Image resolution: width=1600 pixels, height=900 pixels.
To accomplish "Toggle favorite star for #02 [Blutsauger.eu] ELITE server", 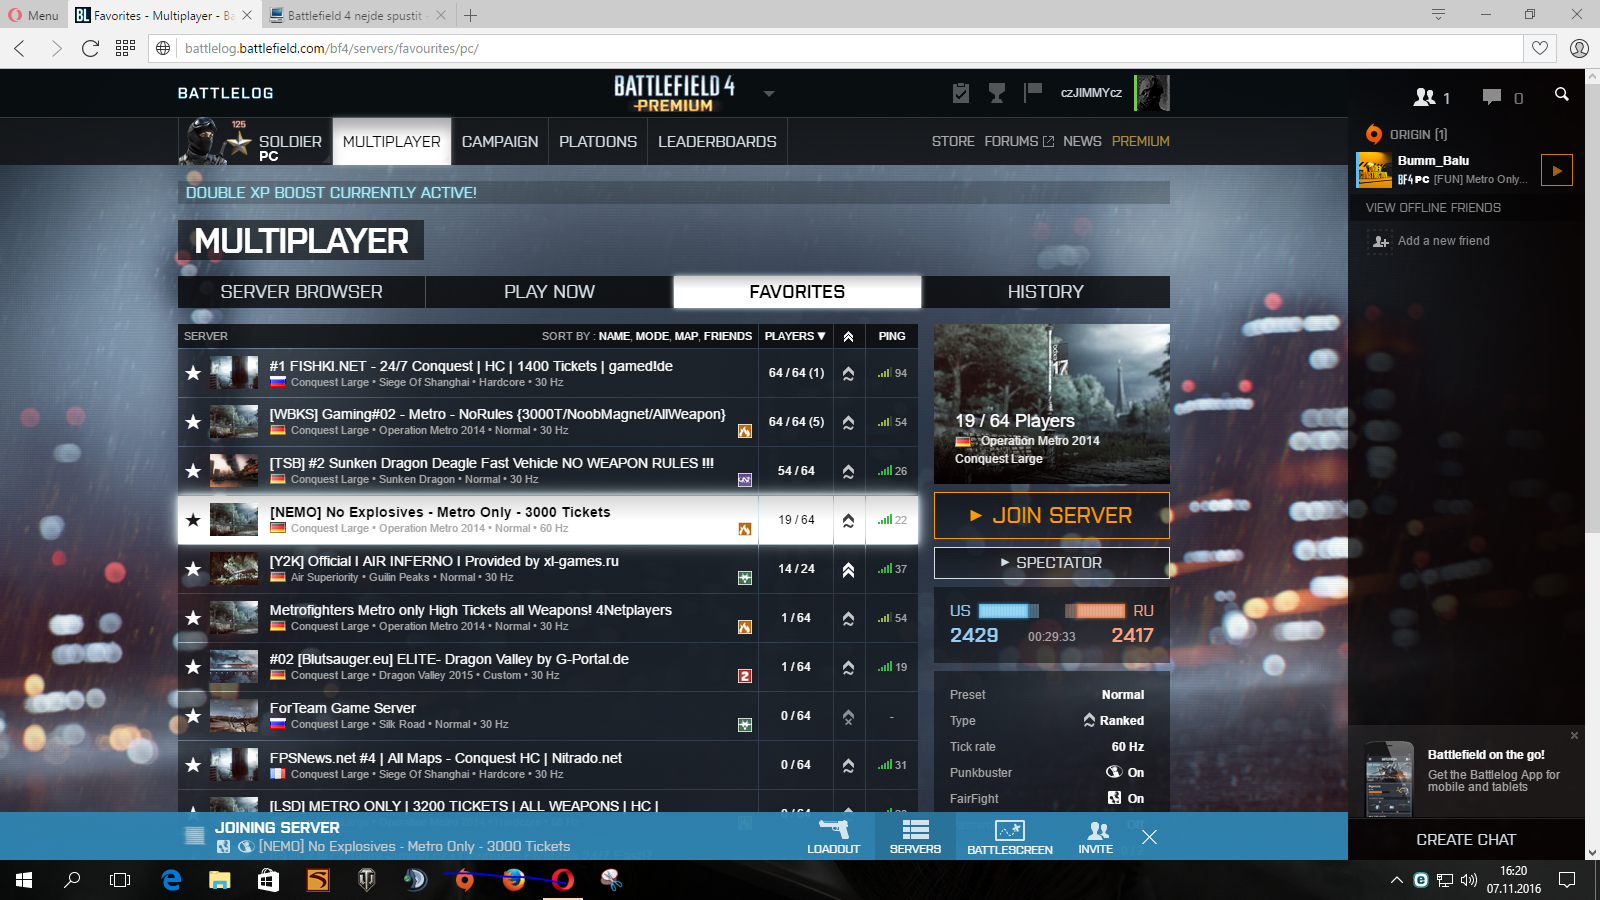I will [x=193, y=667].
